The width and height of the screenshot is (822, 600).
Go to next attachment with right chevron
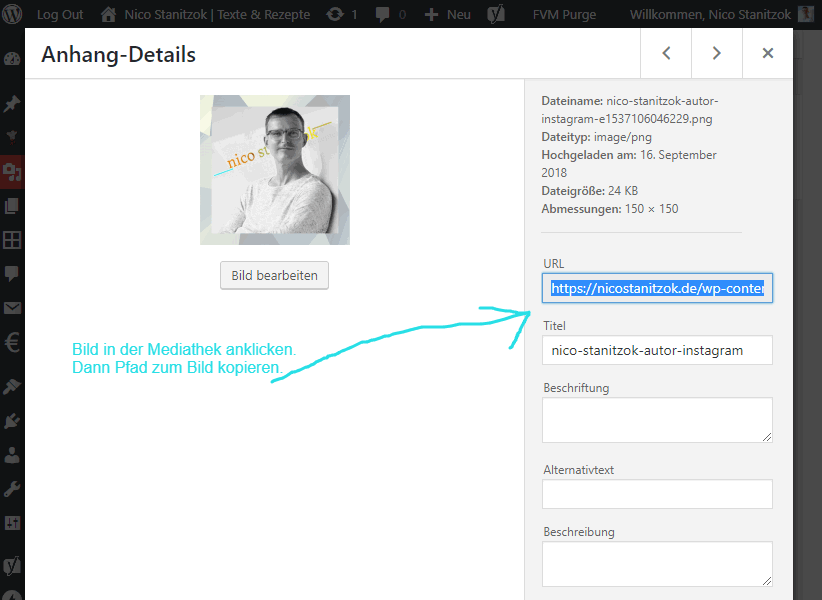717,54
